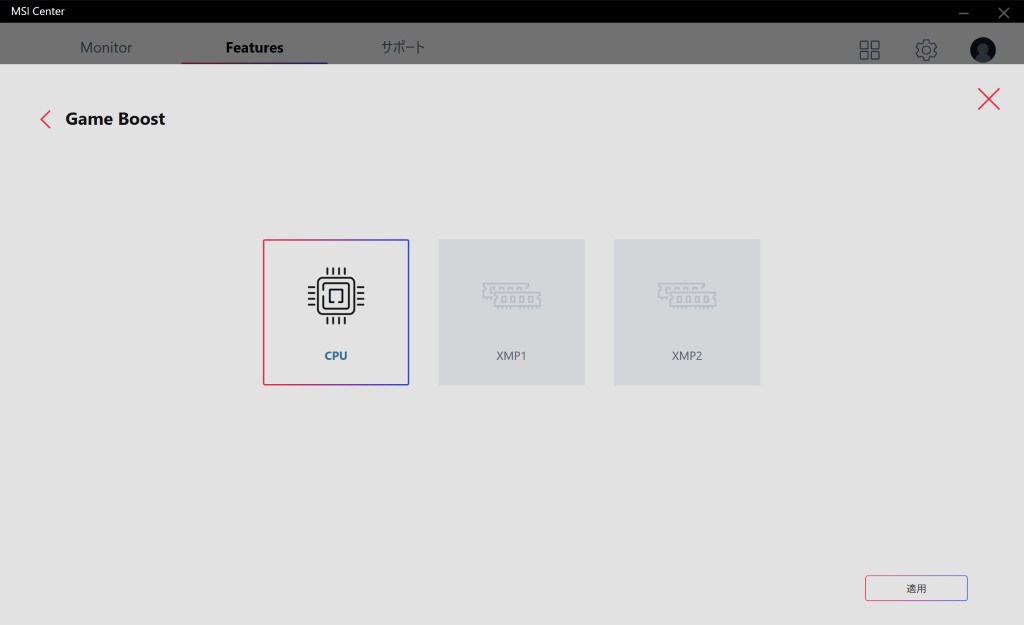
Task: Click the Game Boost heading text
Action: pos(115,119)
